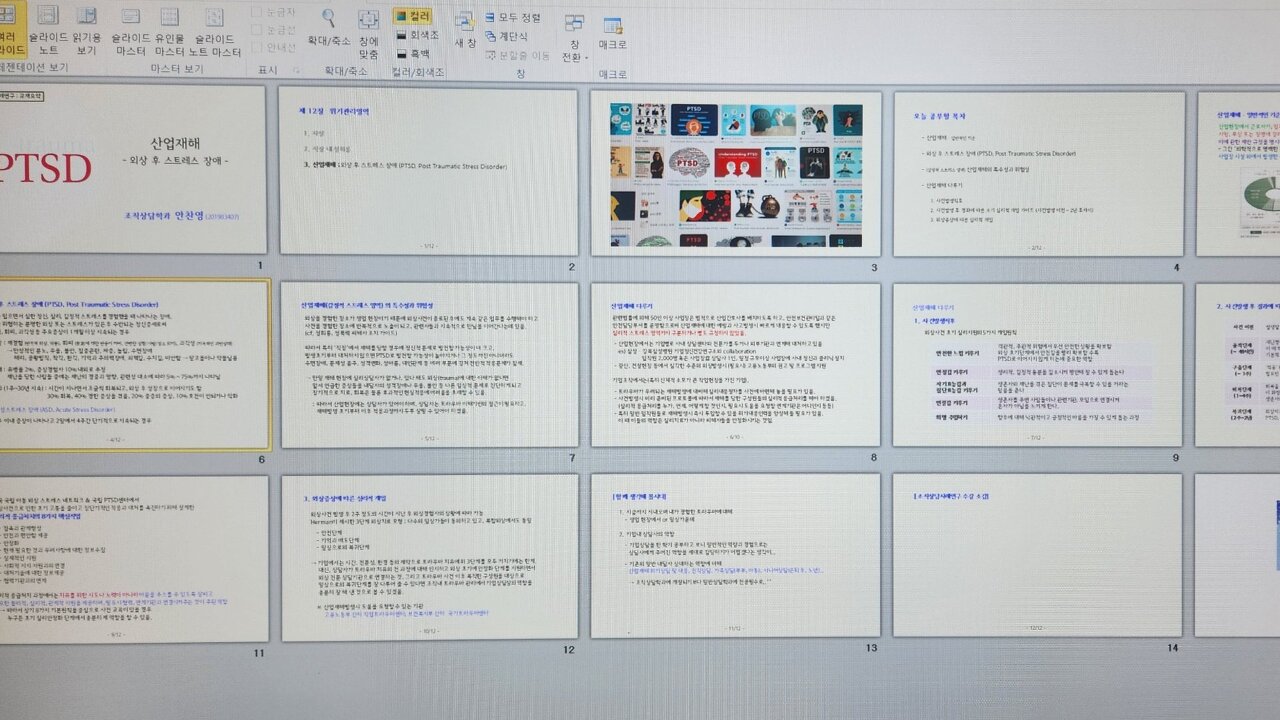
Task: Open a New Window (새 창)
Action: pyautogui.click(x=465, y=29)
